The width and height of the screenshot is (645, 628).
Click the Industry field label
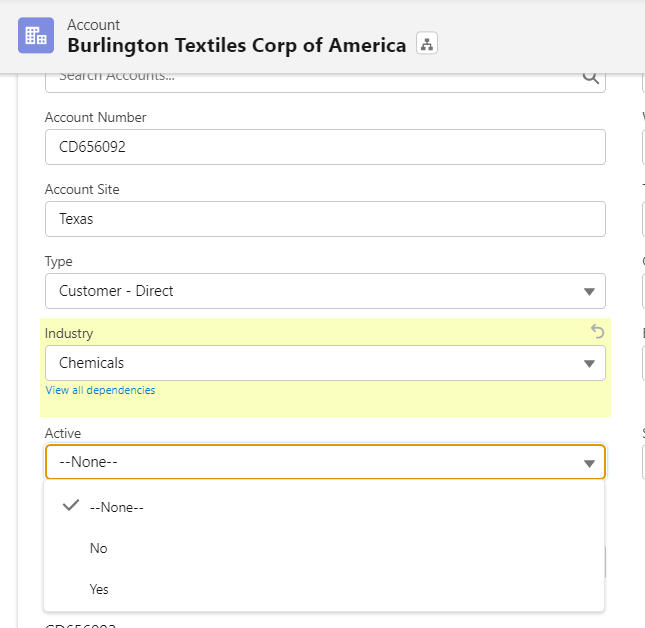69,333
